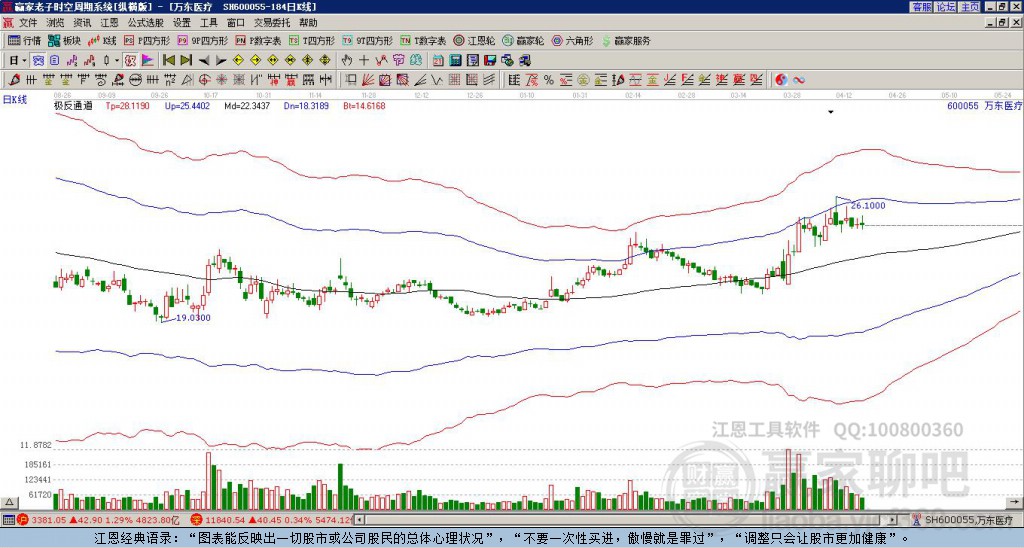Open the 文件 menu
Screen dimensions: 1024x548
point(28,23)
